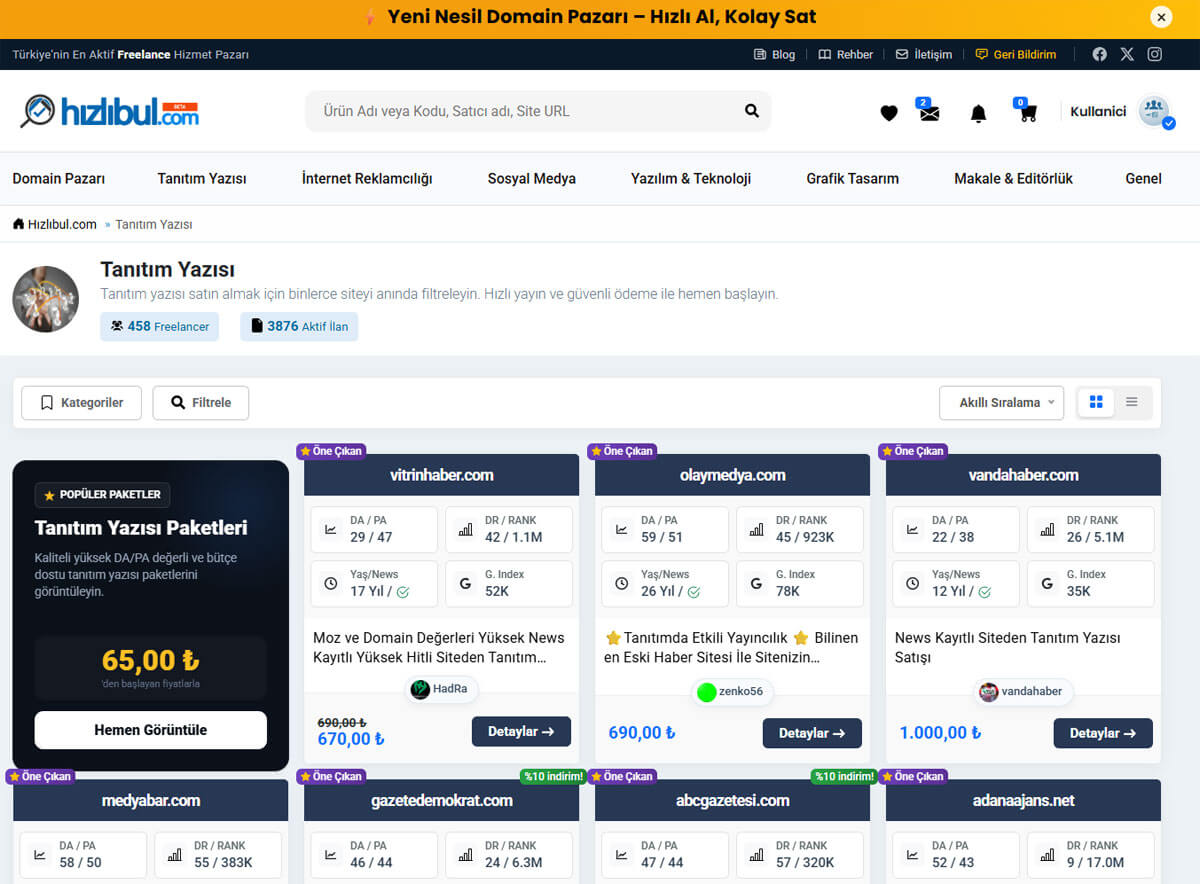Open the Akıllı Sıralama sorting dropdown
Image resolution: width=1200 pixels, height=884 pixels.
point(1001,402)
